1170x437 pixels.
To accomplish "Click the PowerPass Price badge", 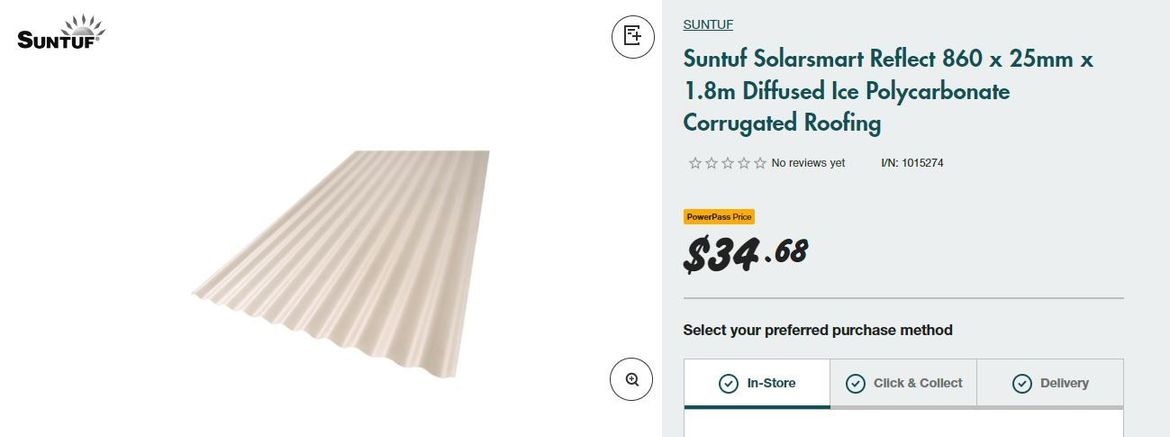I will click(719, 217).
